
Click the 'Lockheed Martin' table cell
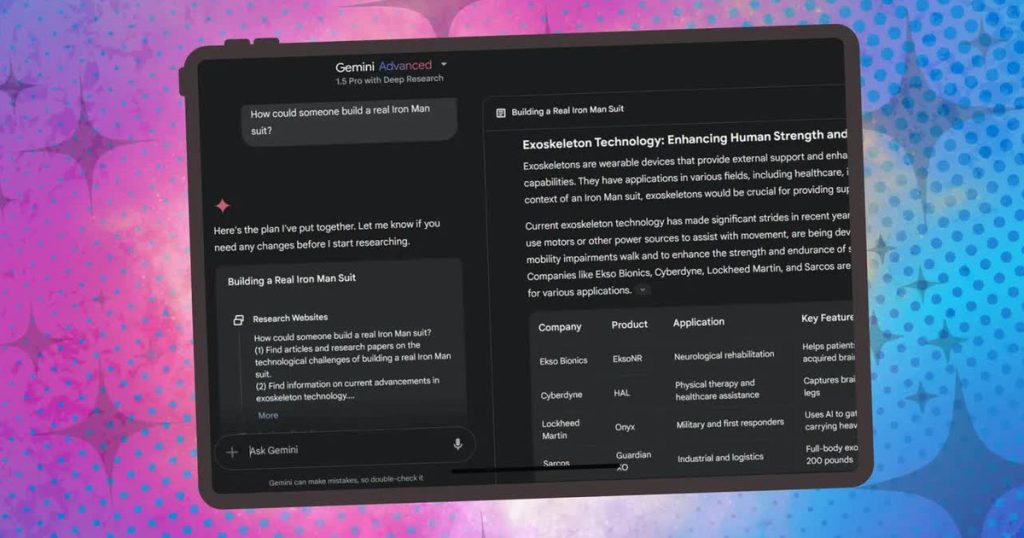click(560, 429)
